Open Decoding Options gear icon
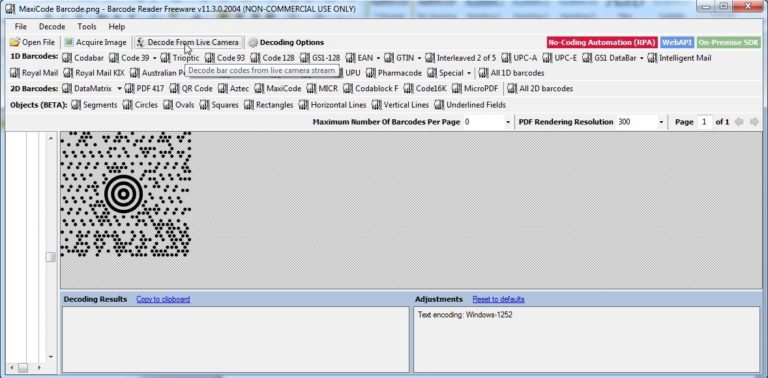 pyautogui.click(x=253, y=43)
